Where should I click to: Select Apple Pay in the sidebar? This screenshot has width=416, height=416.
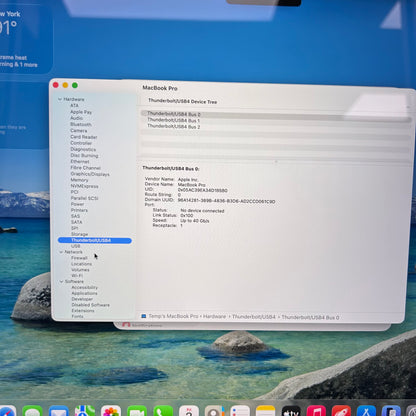[81, 112]
